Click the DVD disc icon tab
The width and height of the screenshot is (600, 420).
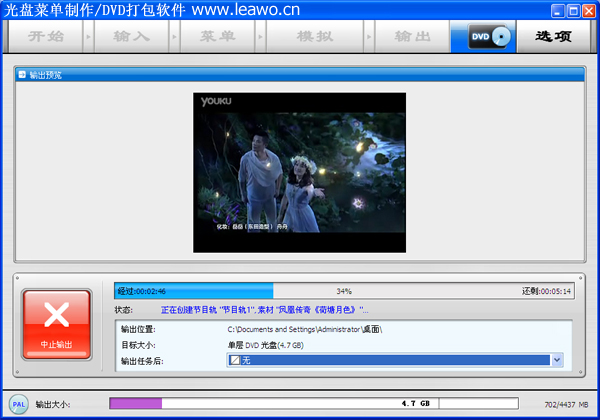coord(484,37)
